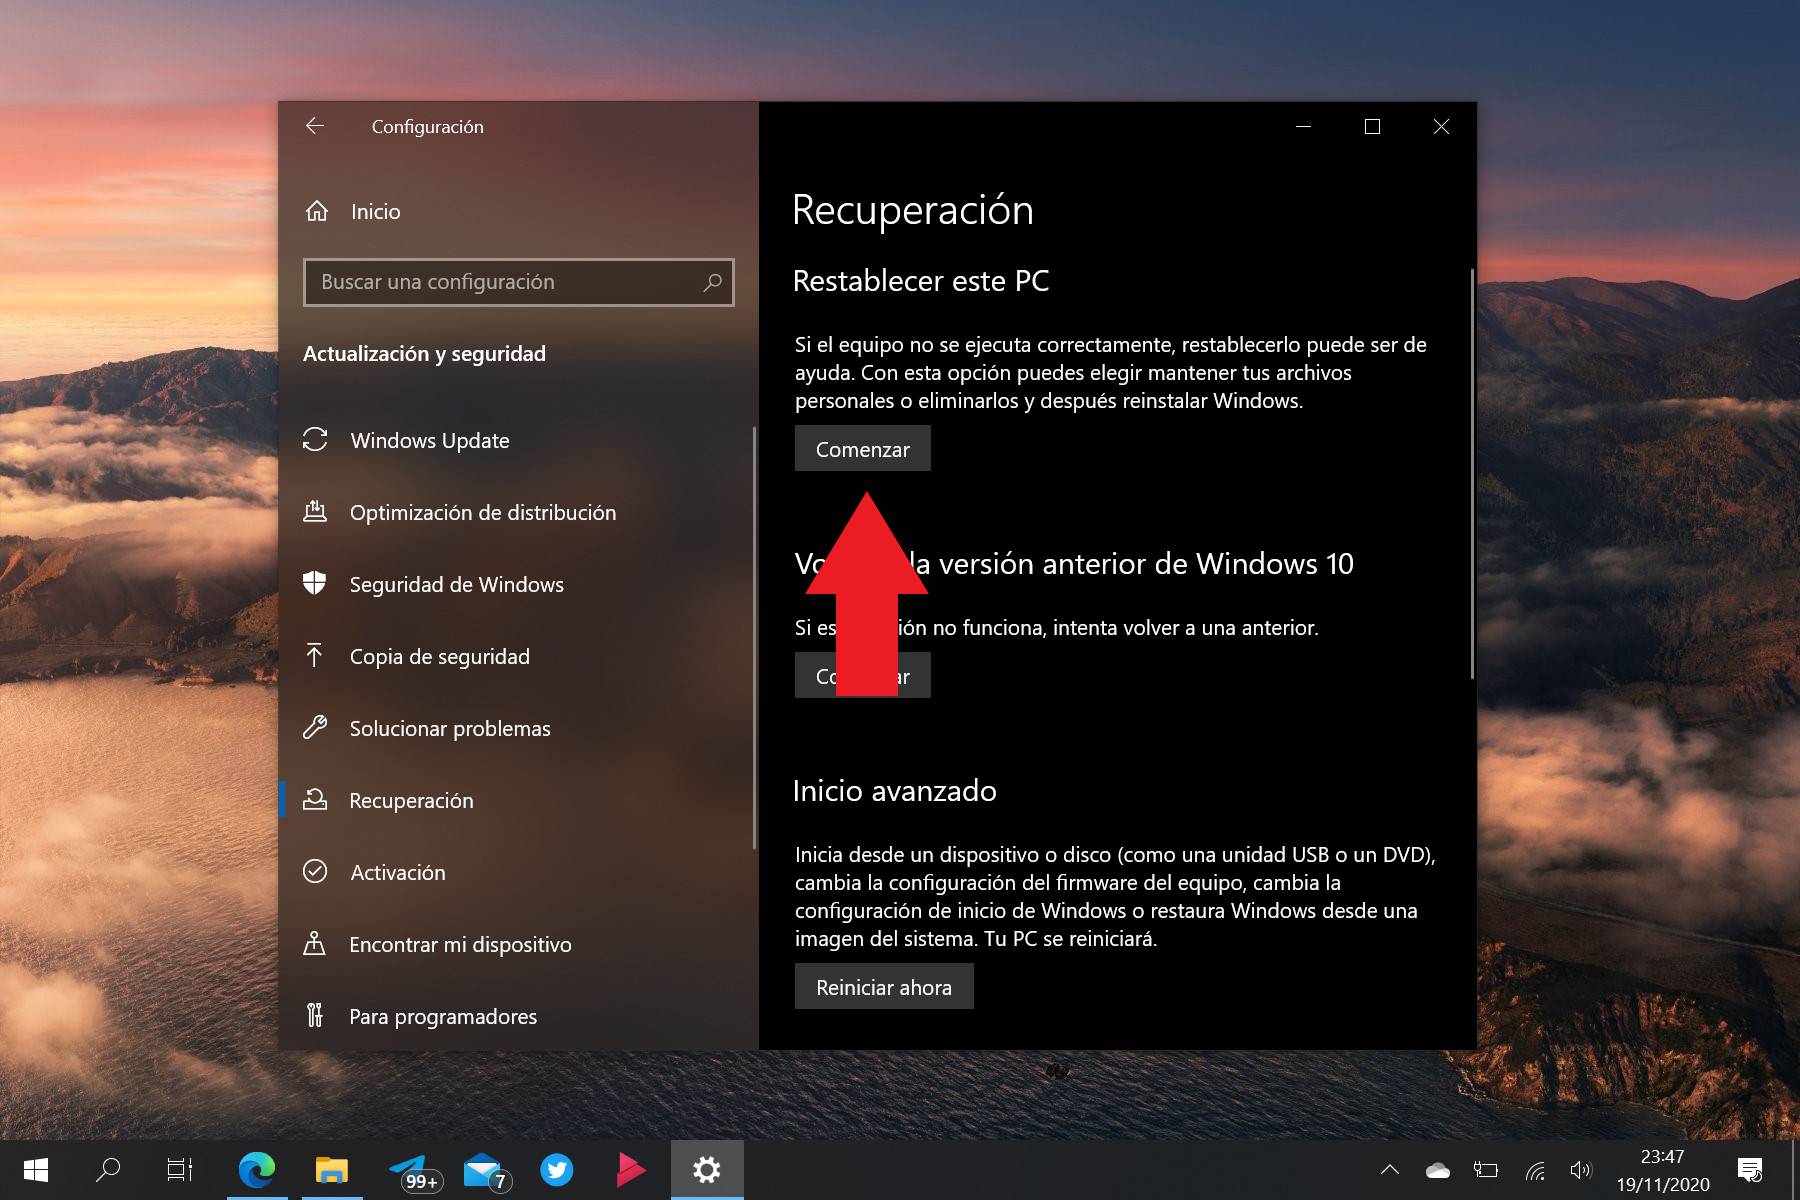Open Task View in taskbar
The image size is (1800, 1200).
[x=180, y=1169]
